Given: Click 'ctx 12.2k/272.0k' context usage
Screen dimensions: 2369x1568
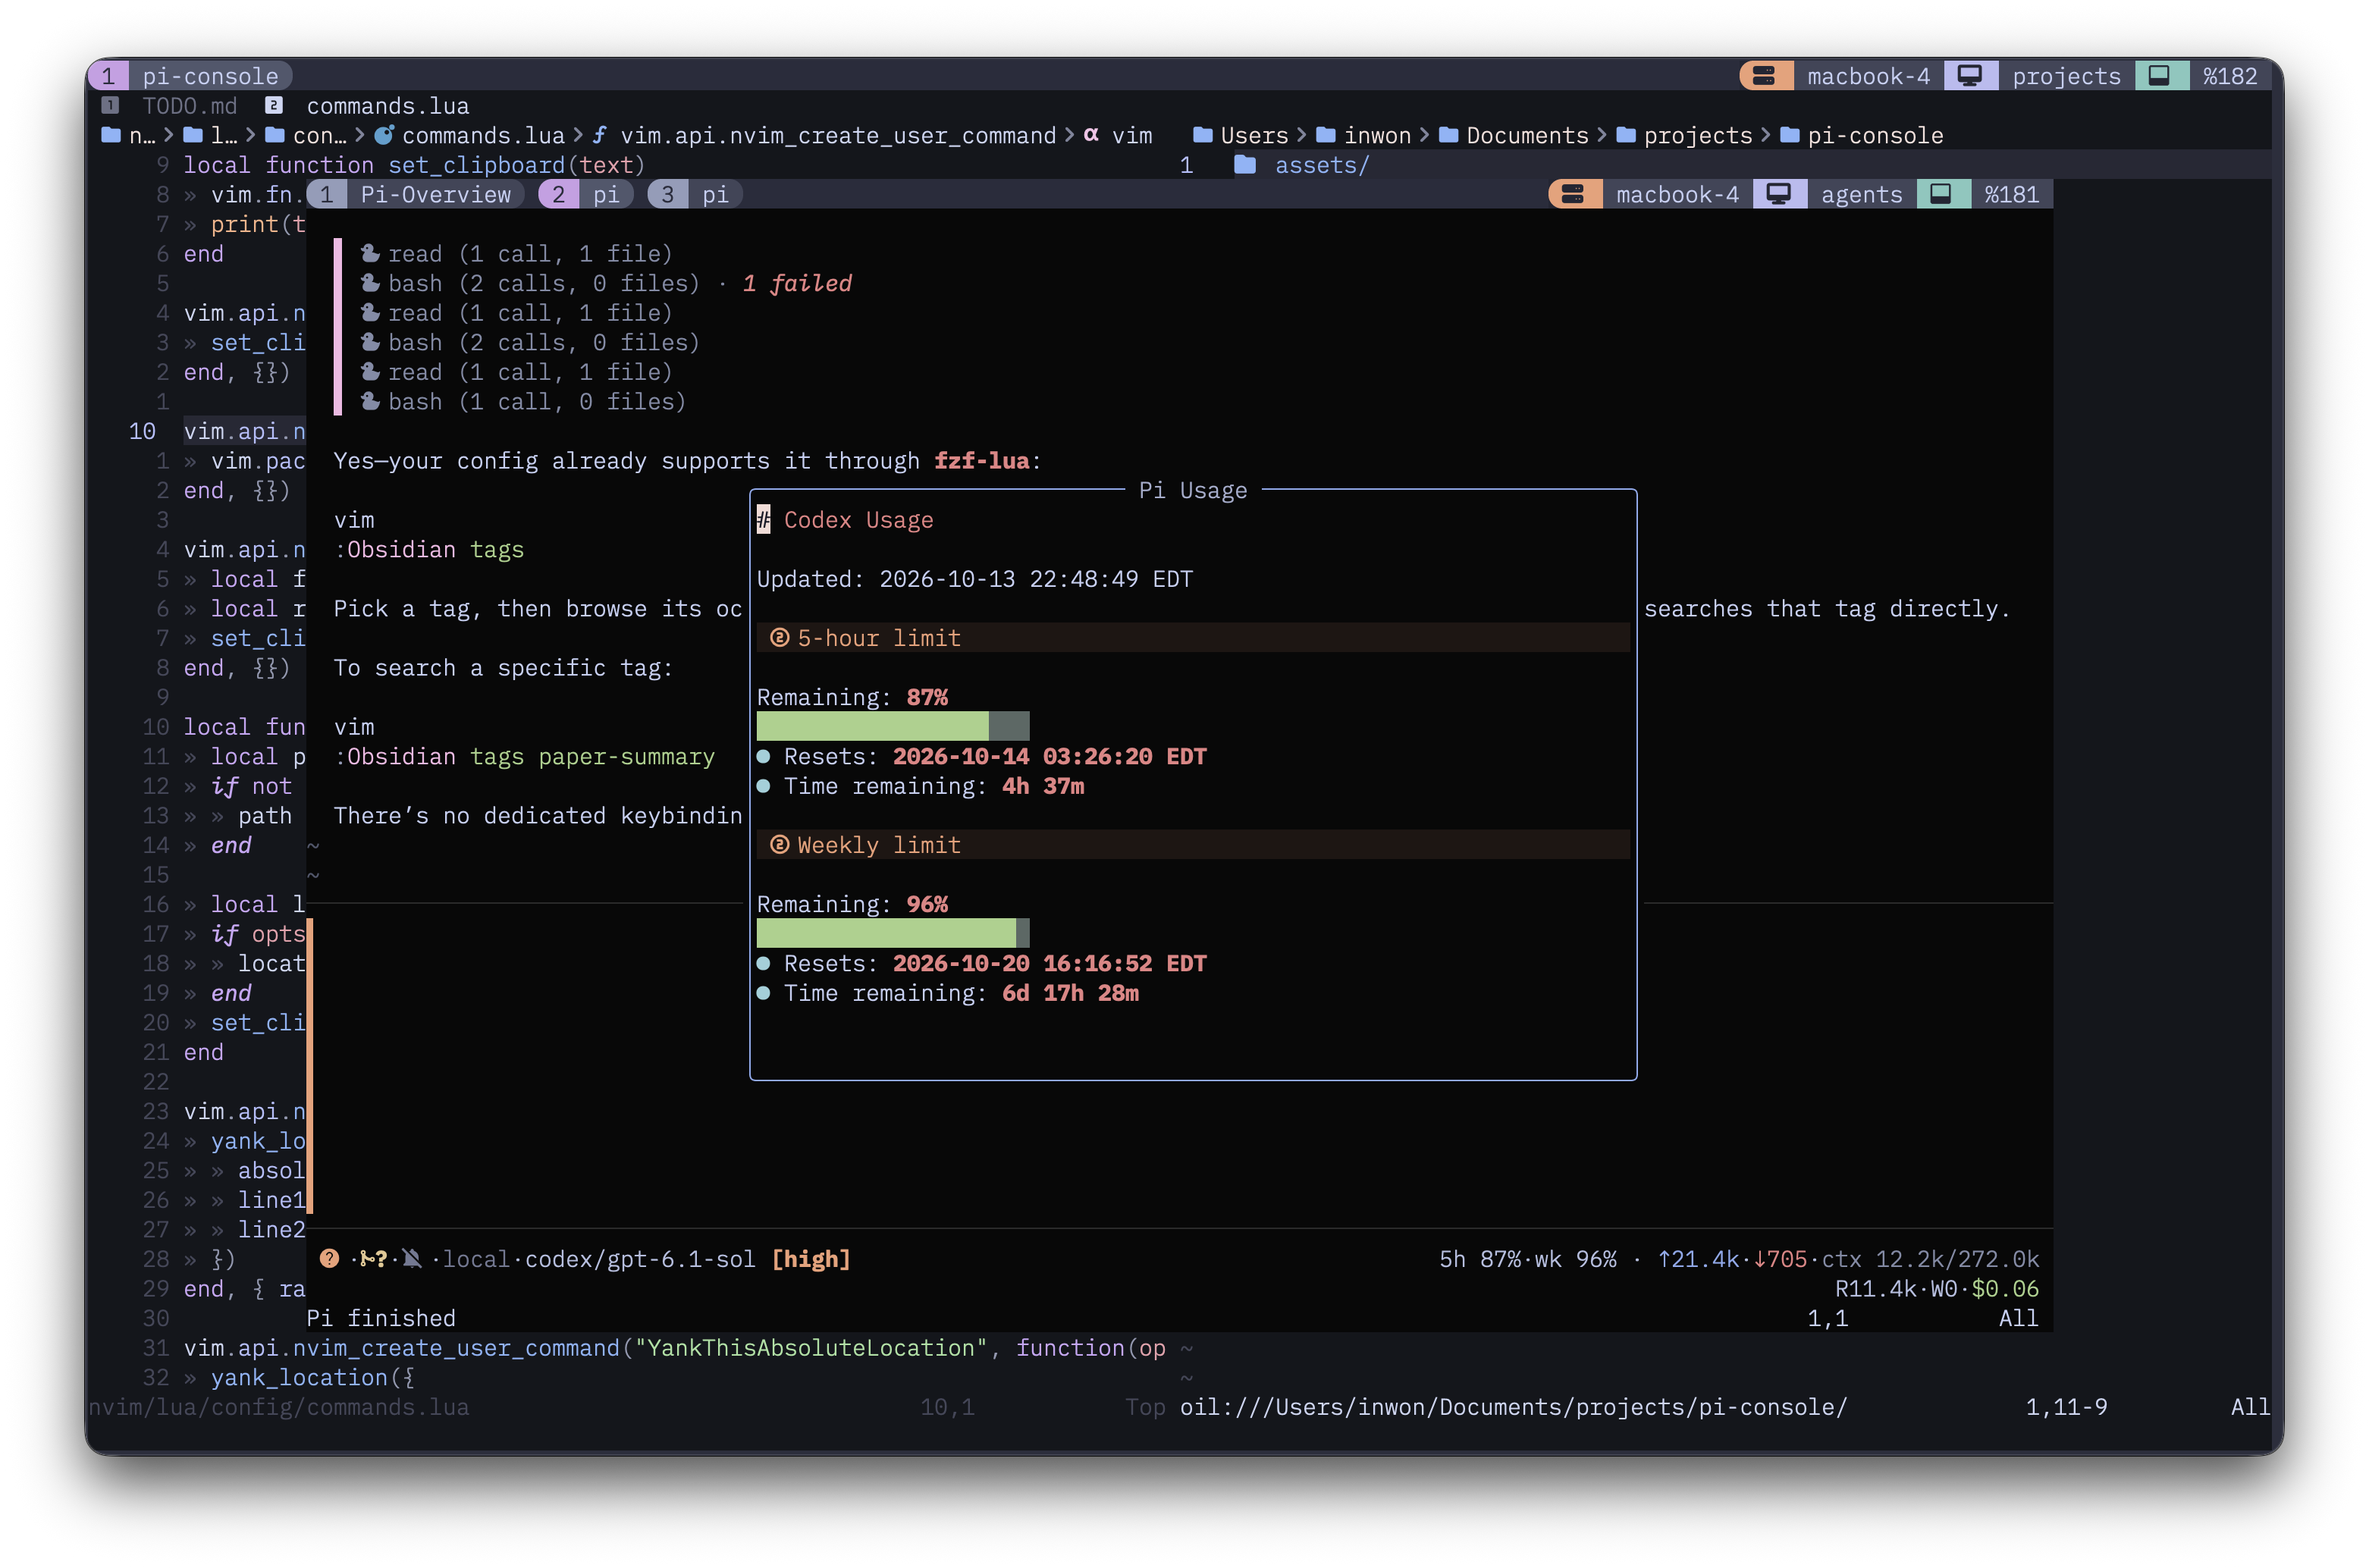Looking at the screenshot, I should pyautogui.click(x=1930, y=1259).
